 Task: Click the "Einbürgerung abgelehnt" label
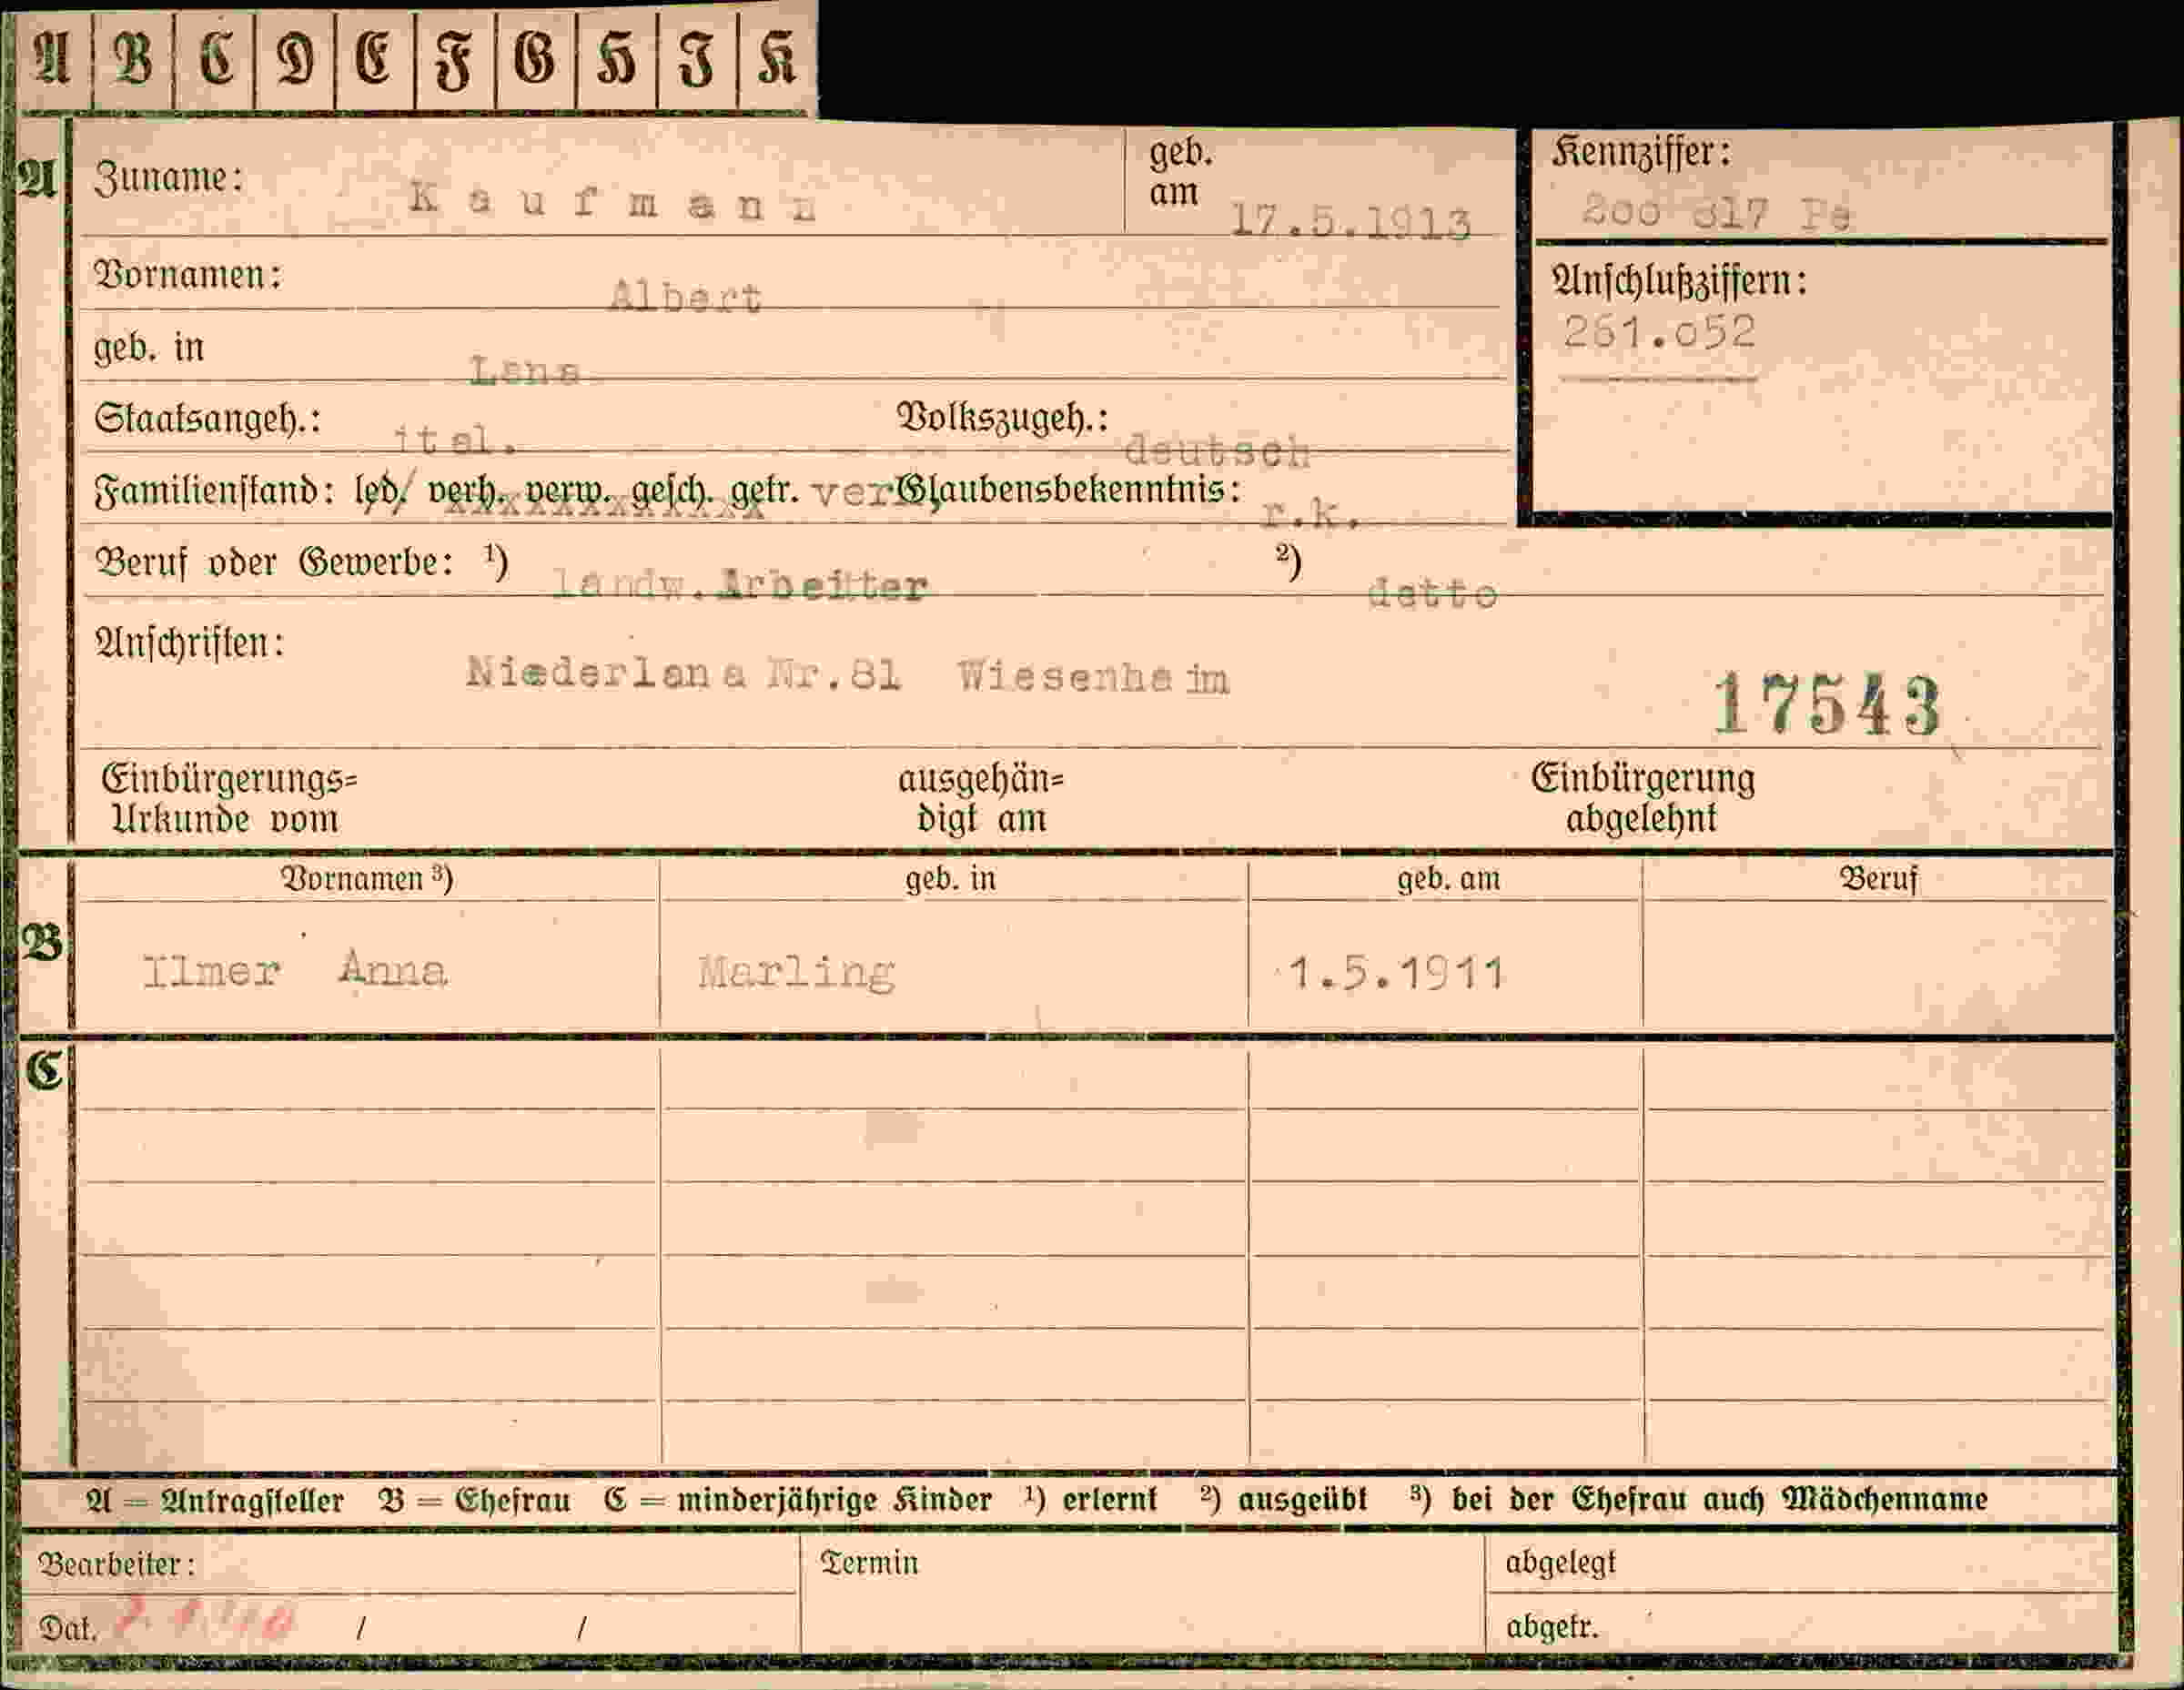coord(1643,798)
